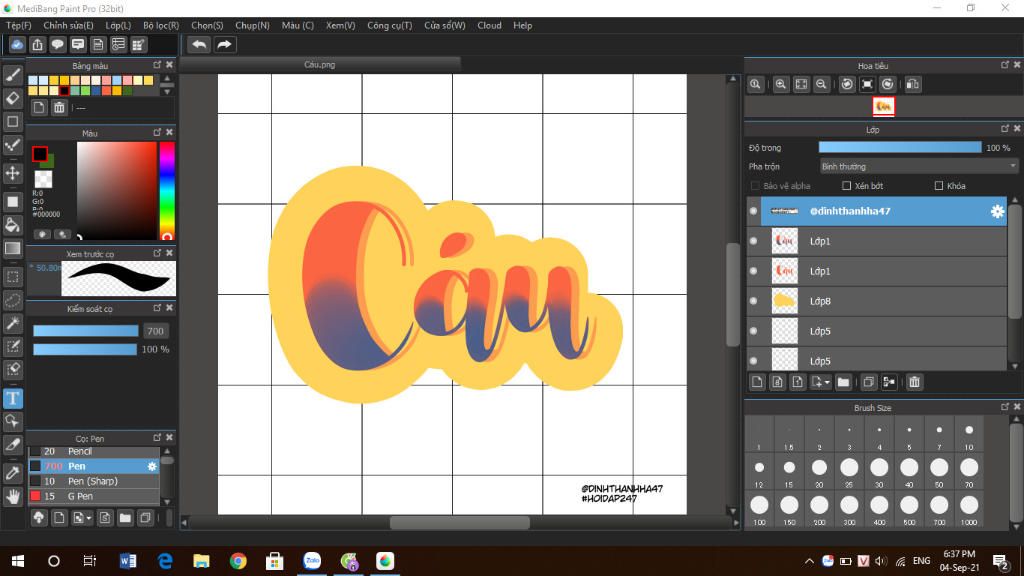Viewport: 1024px width, 576px height.
Task: Choose the G Pen brush
Action: [94, 496]
